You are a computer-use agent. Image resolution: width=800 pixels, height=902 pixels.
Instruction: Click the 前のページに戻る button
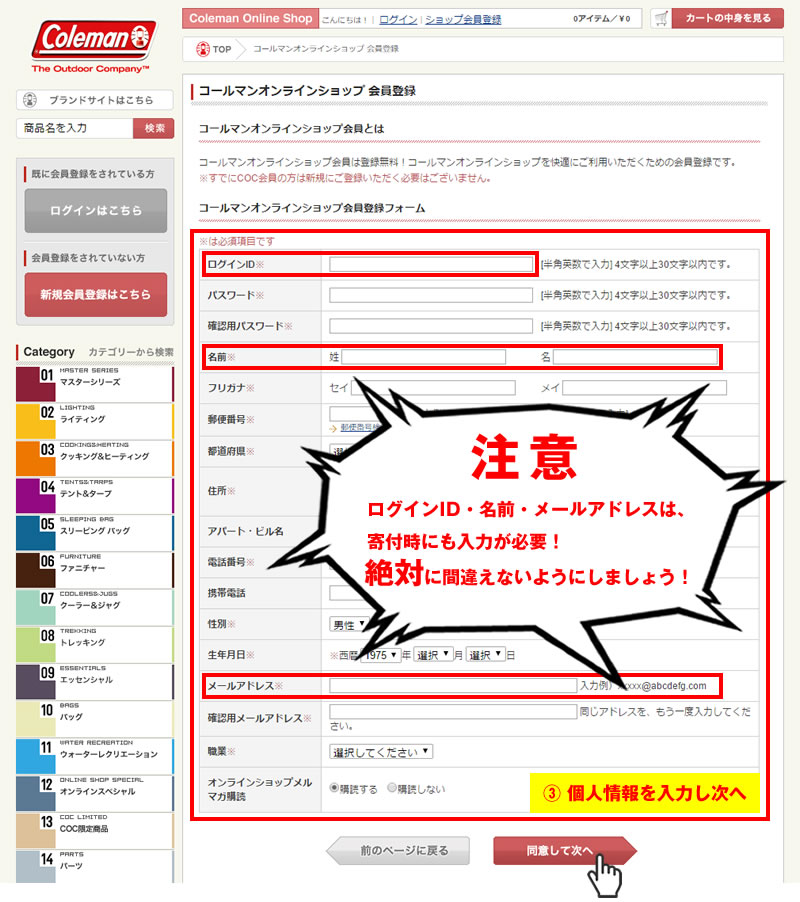click(x=398, y=851)
